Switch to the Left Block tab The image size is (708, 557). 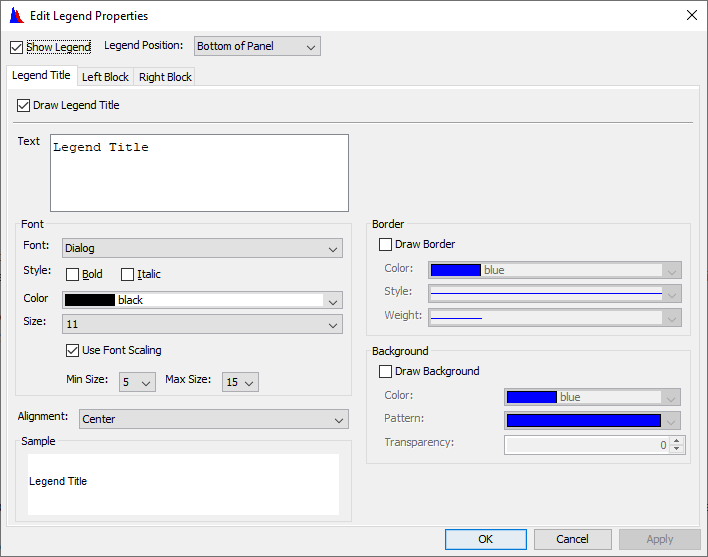point(105,77)
